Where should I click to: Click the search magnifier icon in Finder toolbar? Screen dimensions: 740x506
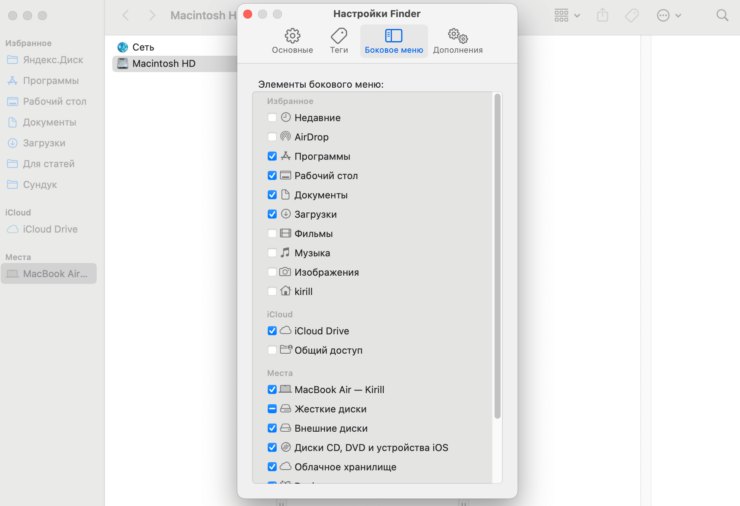(722, 16)
